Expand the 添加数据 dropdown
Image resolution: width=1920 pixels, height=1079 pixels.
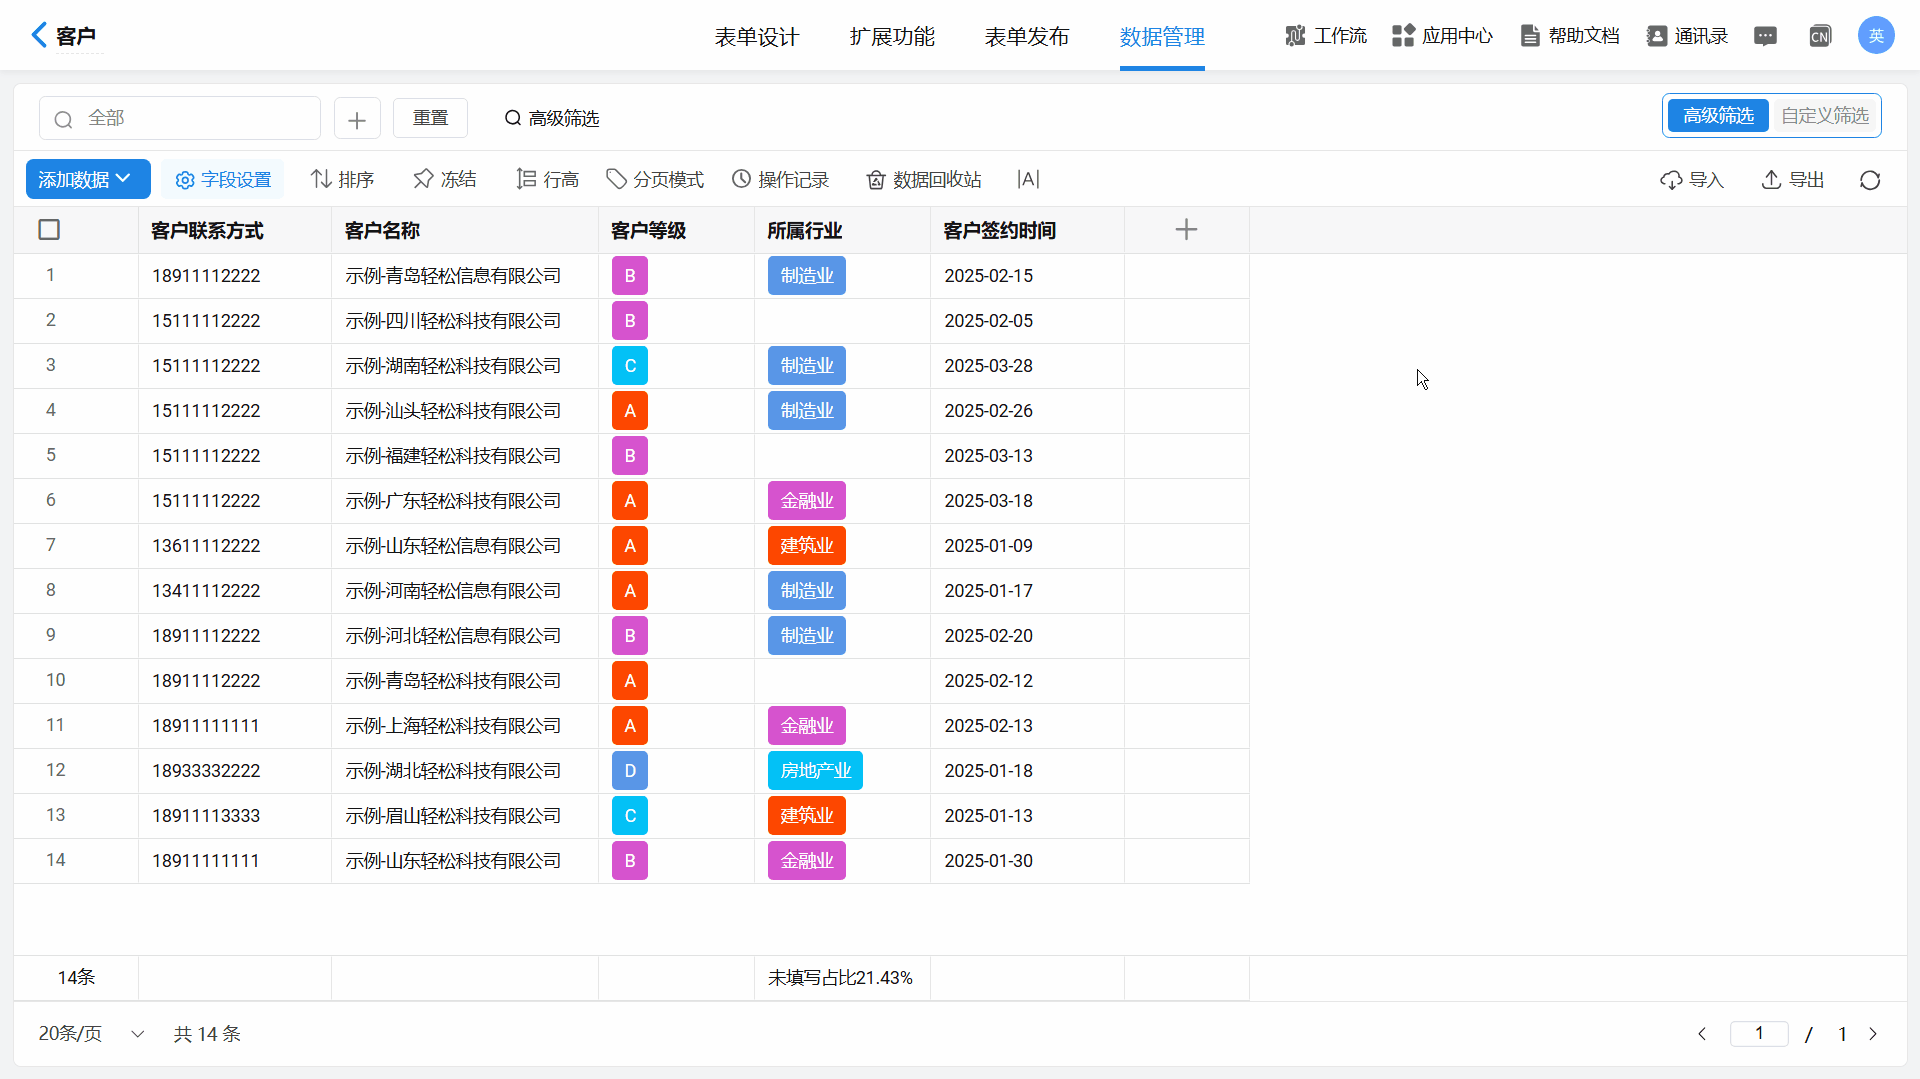[88, 179]
